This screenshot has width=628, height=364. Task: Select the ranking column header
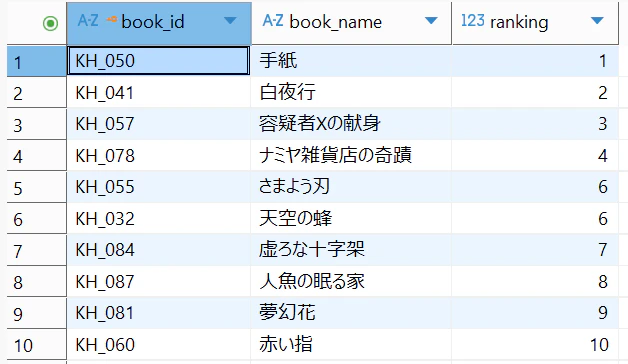(535, 23)
